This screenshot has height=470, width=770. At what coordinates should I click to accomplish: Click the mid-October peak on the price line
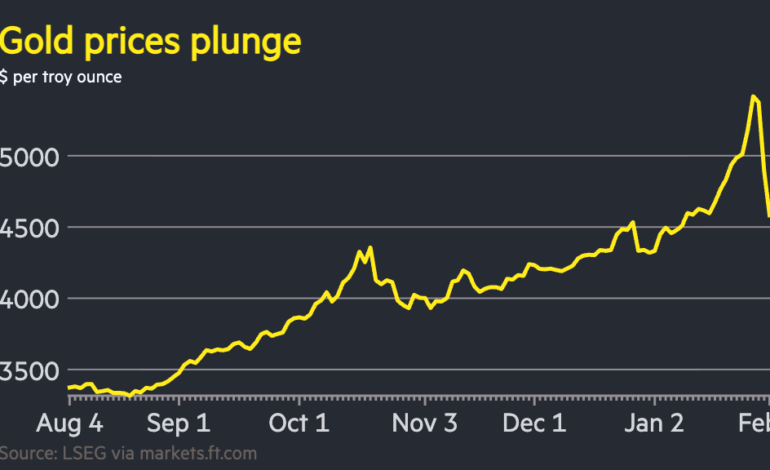click(x=370, y=247)
